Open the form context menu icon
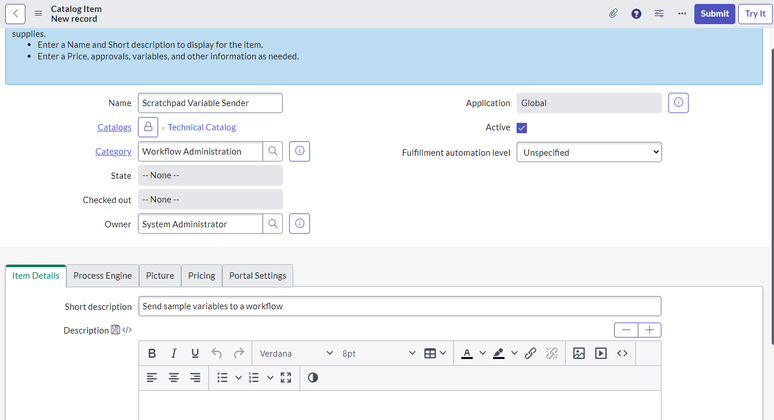Image resolution: width=774 pixels, height=420 pixels. pos(38,13)
